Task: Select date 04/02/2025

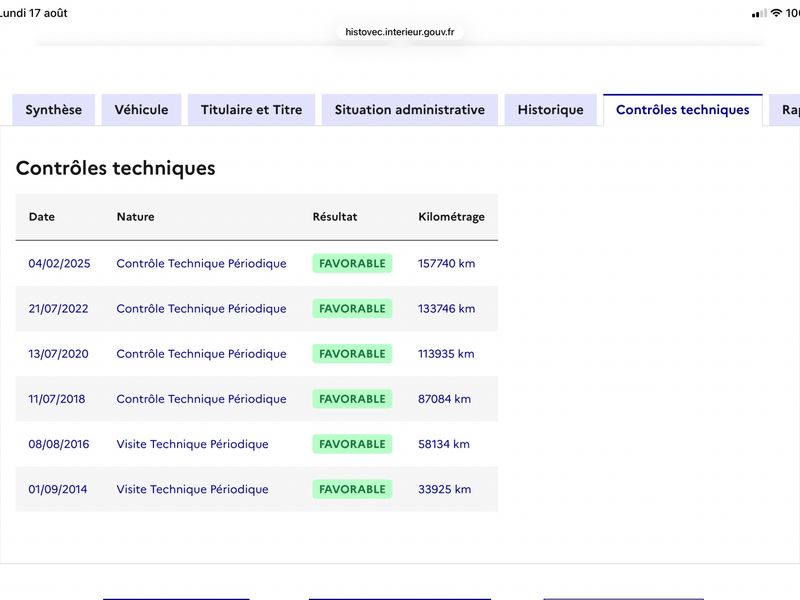Action: (59, 264)
